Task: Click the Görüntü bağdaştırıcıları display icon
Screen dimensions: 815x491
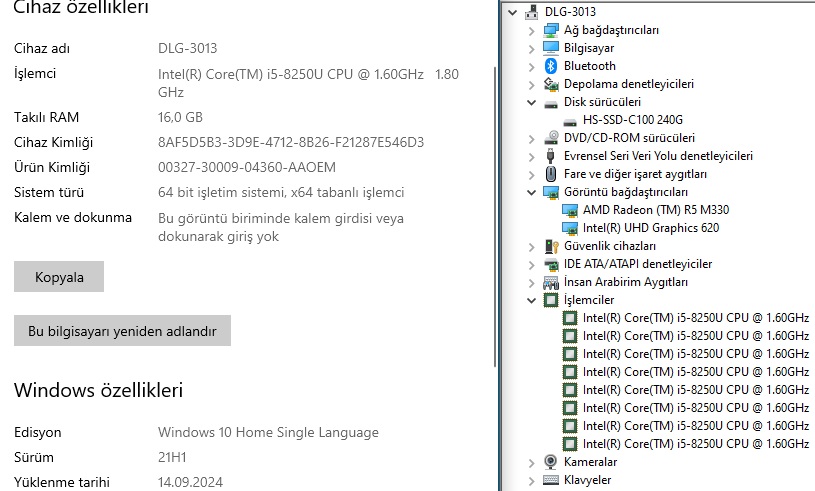Action: click(x=551, y=192)
